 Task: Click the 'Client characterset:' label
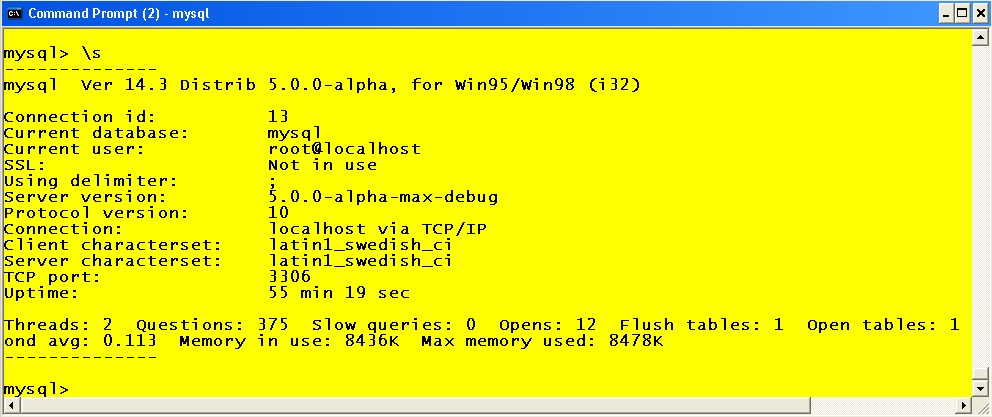click(113, 245)
